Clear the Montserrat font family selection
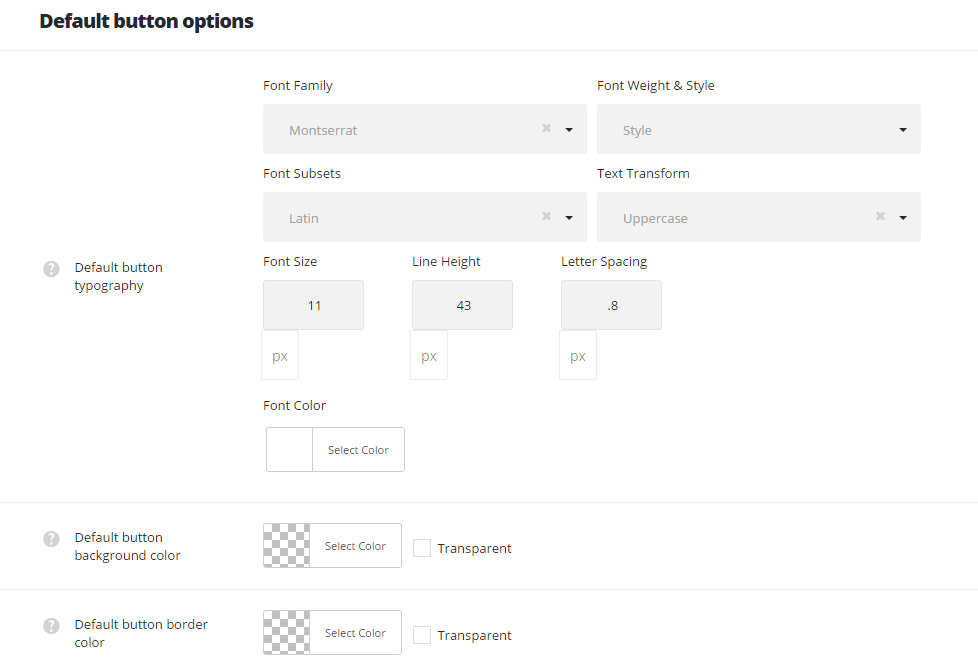The width and height of the screenshot is (978, 671). pos(546,129)
